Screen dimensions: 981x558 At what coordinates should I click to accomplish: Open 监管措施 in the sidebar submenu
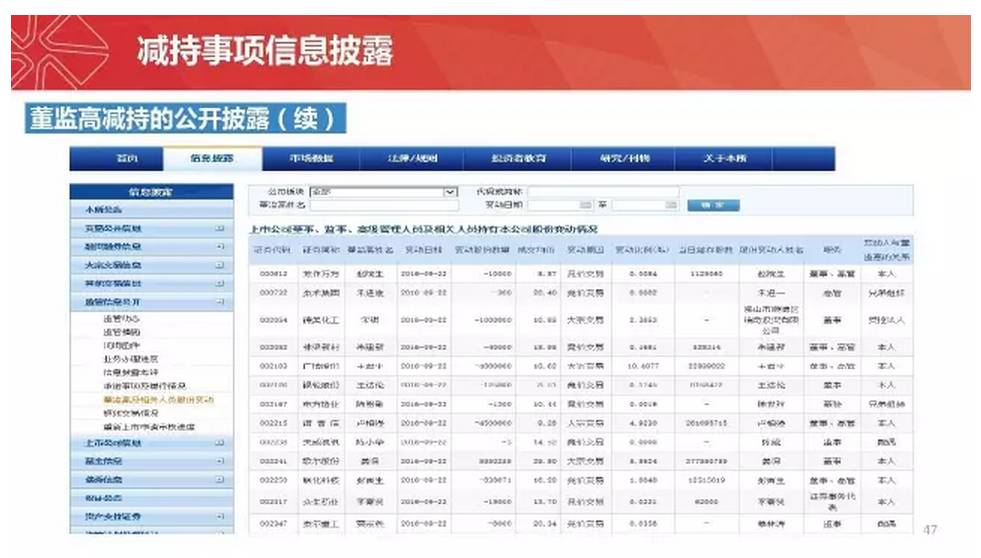pos(121,332)
